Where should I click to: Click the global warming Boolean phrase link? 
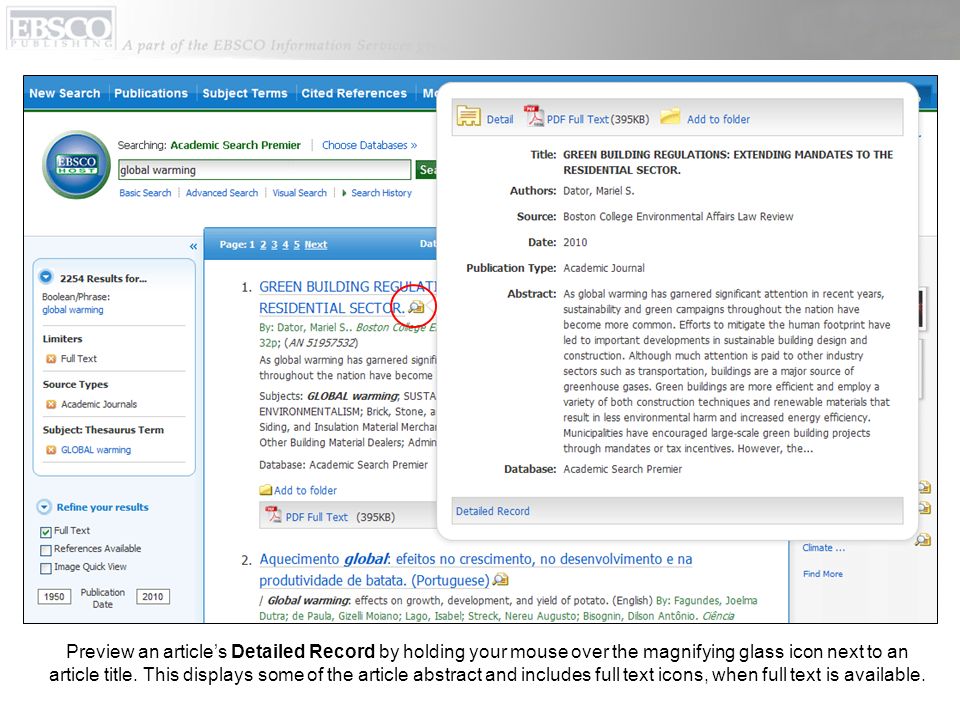pyautogui.click(x=73, y=310)
